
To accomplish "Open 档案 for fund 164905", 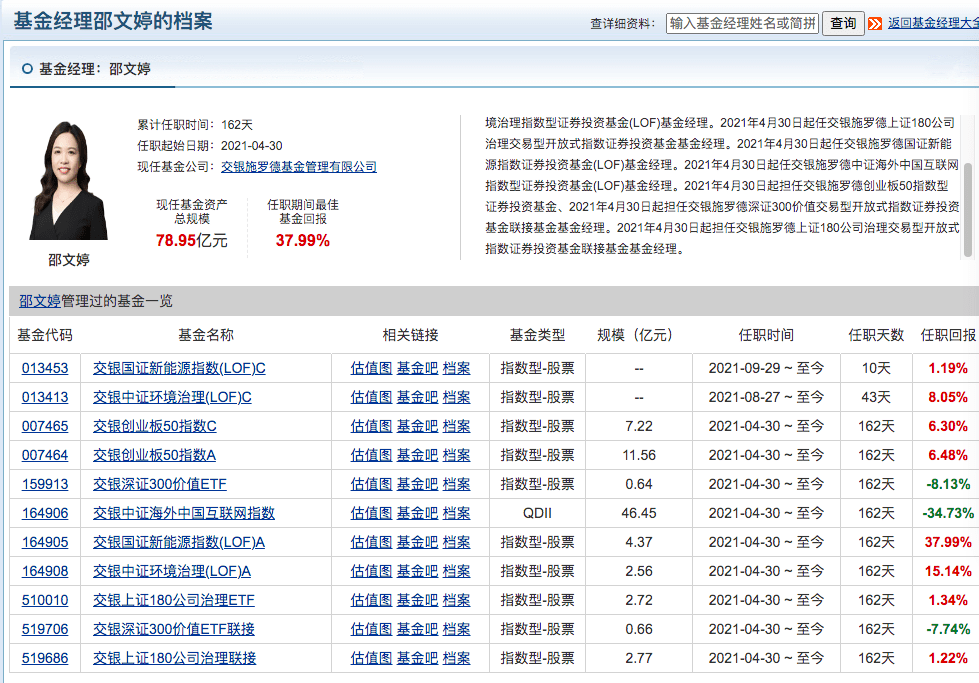I will [x=456, y=543].
